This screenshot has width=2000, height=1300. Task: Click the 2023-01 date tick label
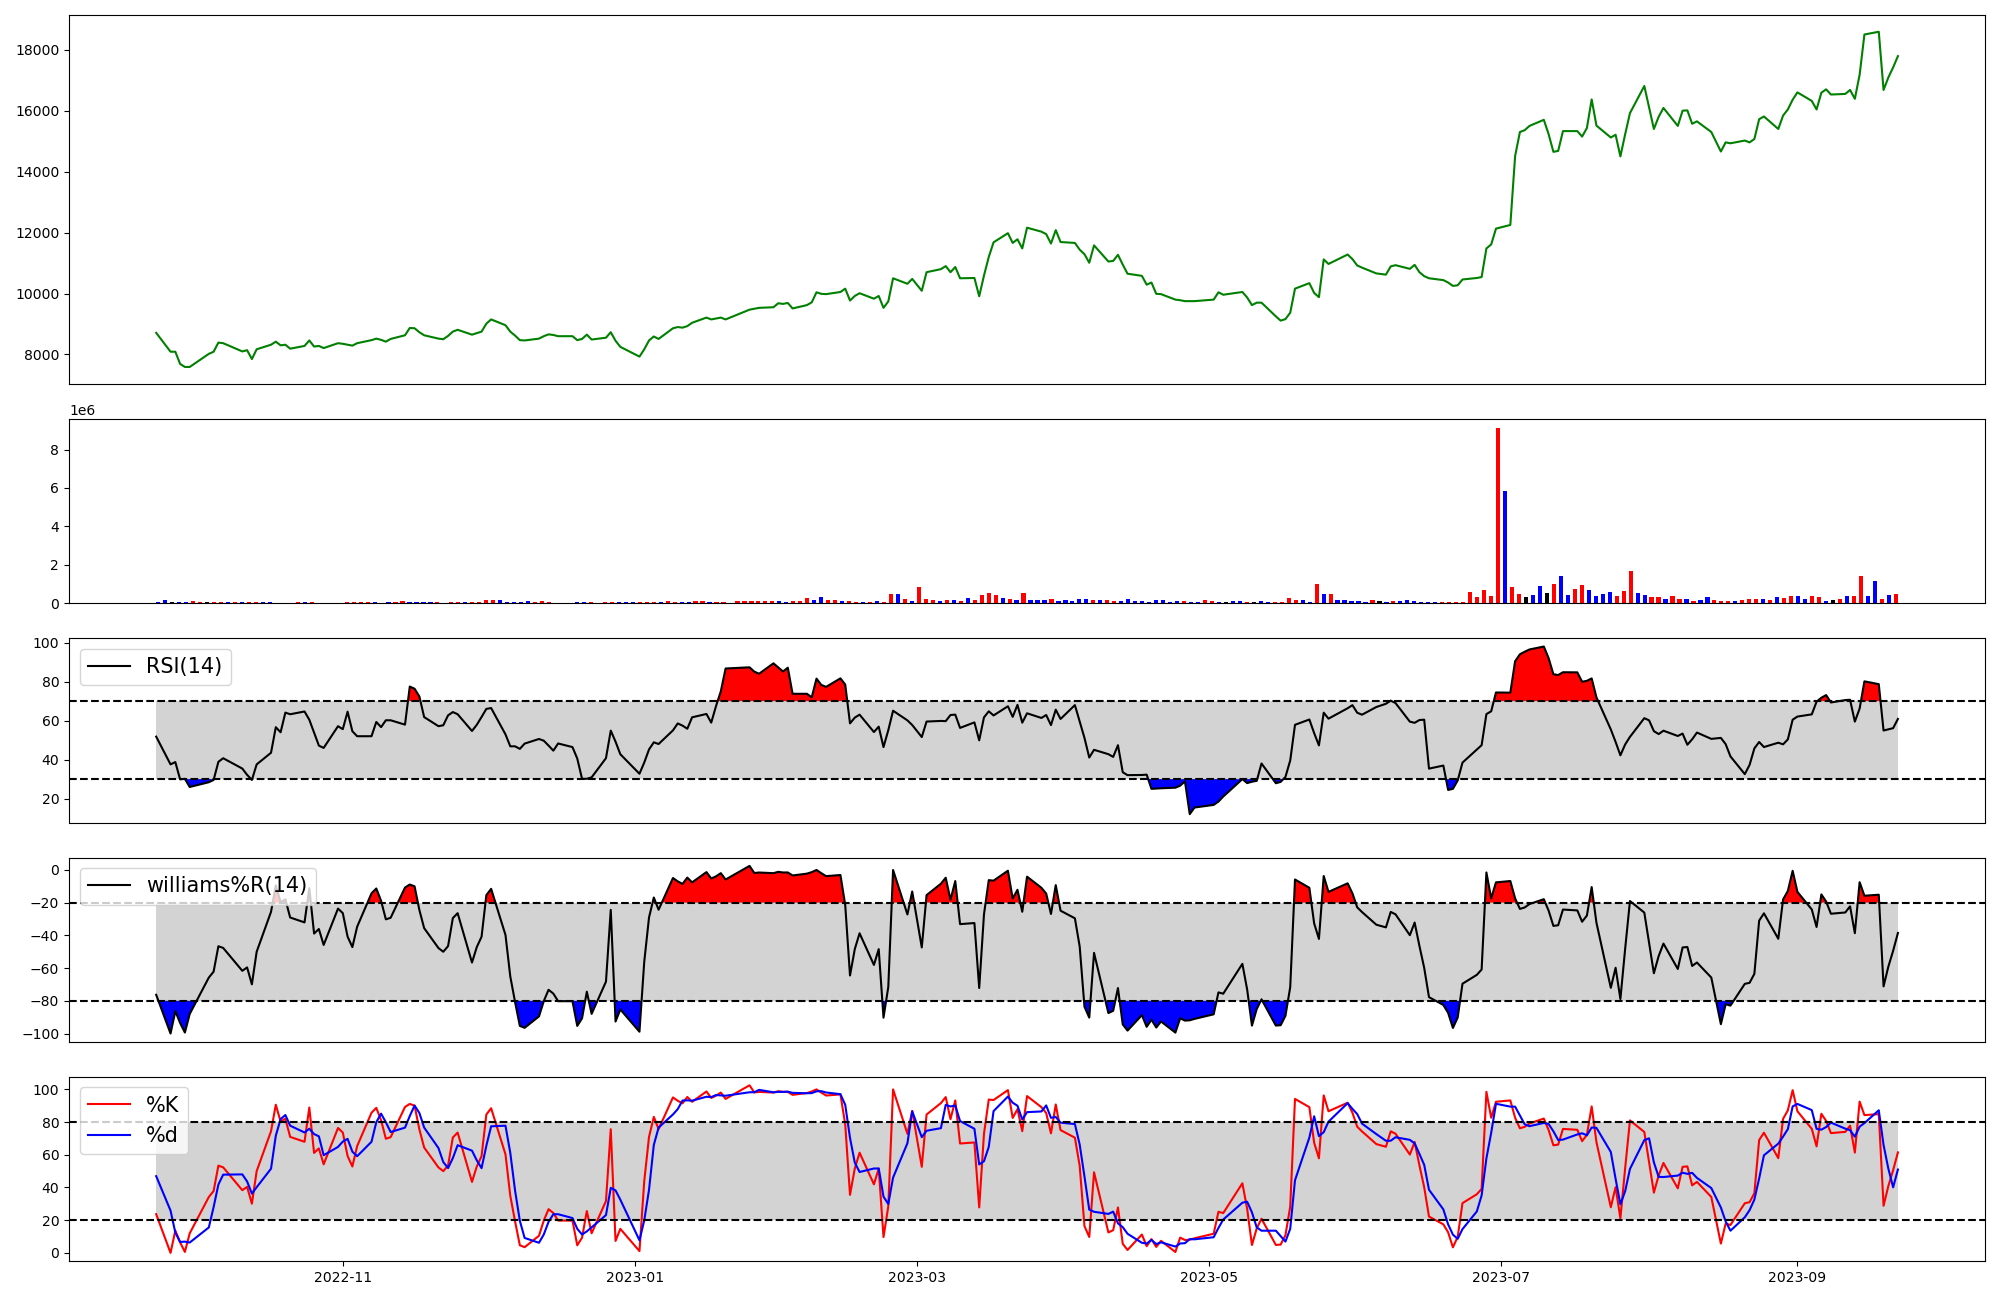tap(635, 1277)
